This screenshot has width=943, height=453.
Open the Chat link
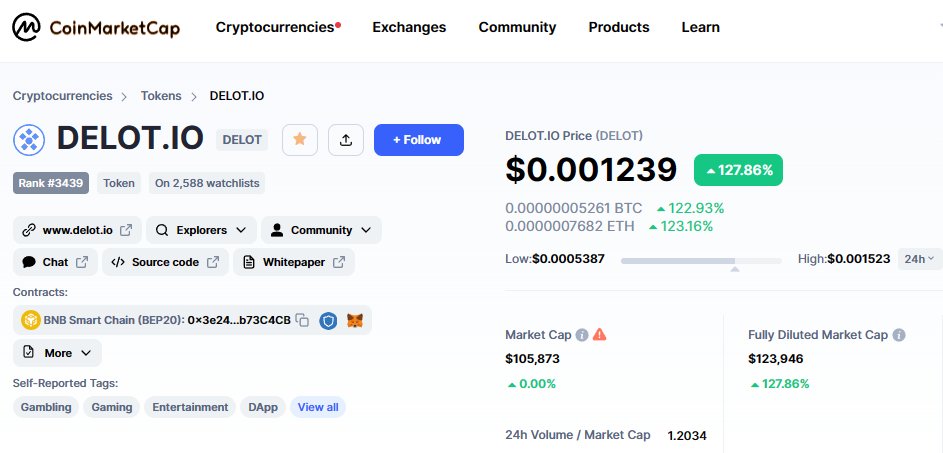pyautogui.click(x=55, y=262)
